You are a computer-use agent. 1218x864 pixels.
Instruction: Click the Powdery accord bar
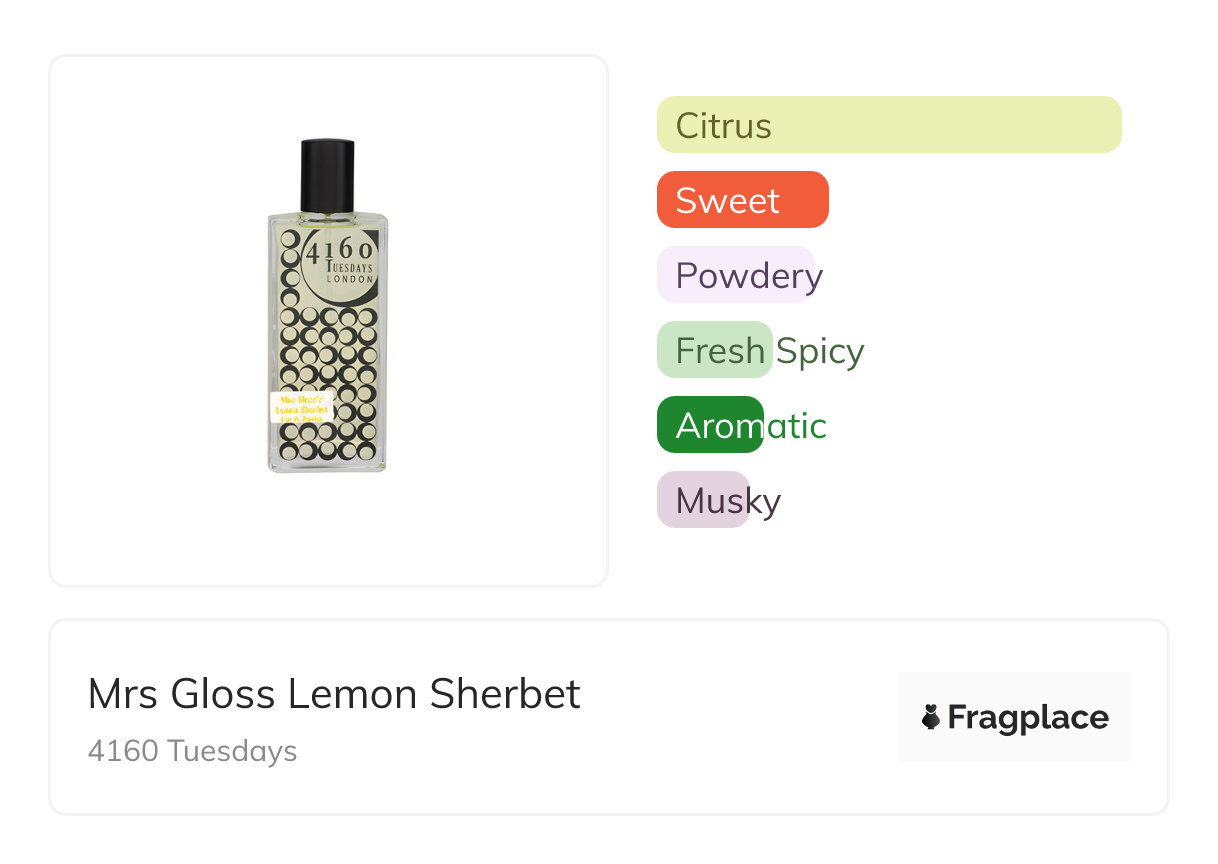tap(735, 275)
